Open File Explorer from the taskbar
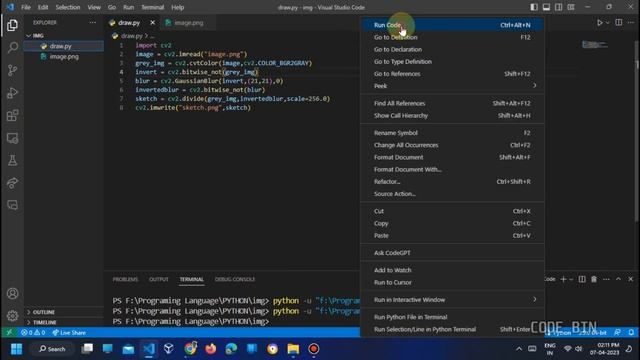 pyautogui.click(x=293, y=349)
